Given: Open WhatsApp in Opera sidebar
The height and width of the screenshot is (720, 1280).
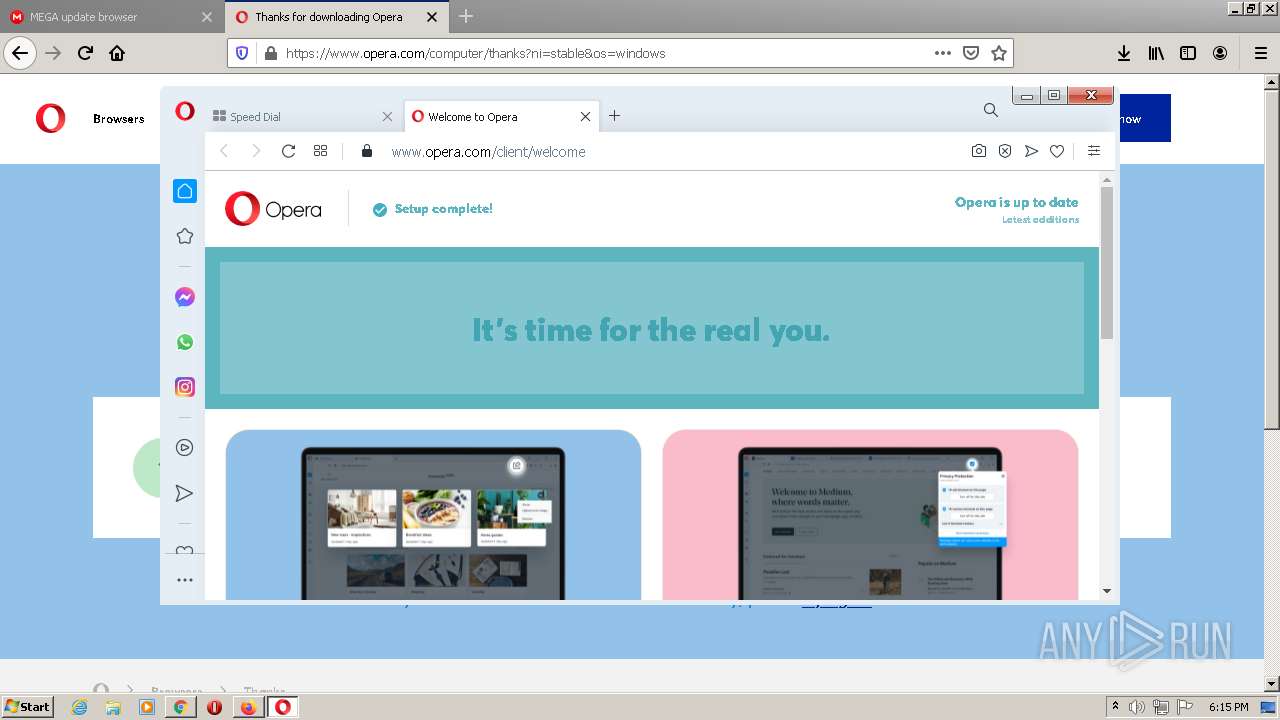Looking at the screenshot, I should [185, 342].
